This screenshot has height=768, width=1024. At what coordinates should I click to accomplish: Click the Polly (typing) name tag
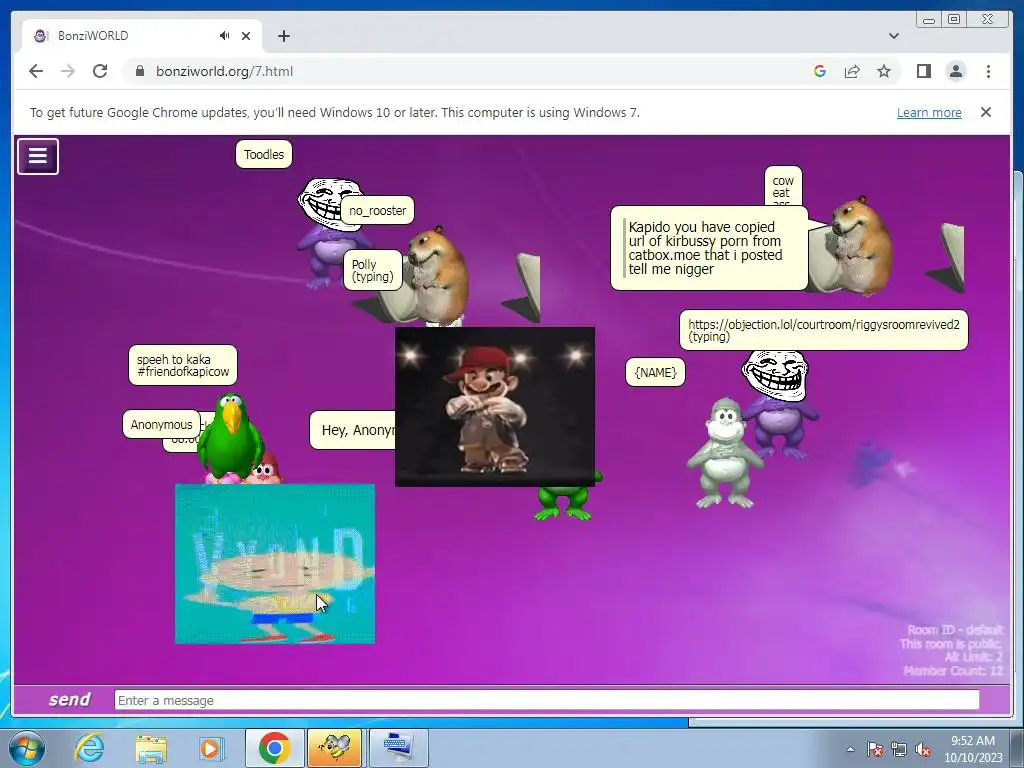coord(373,270)
